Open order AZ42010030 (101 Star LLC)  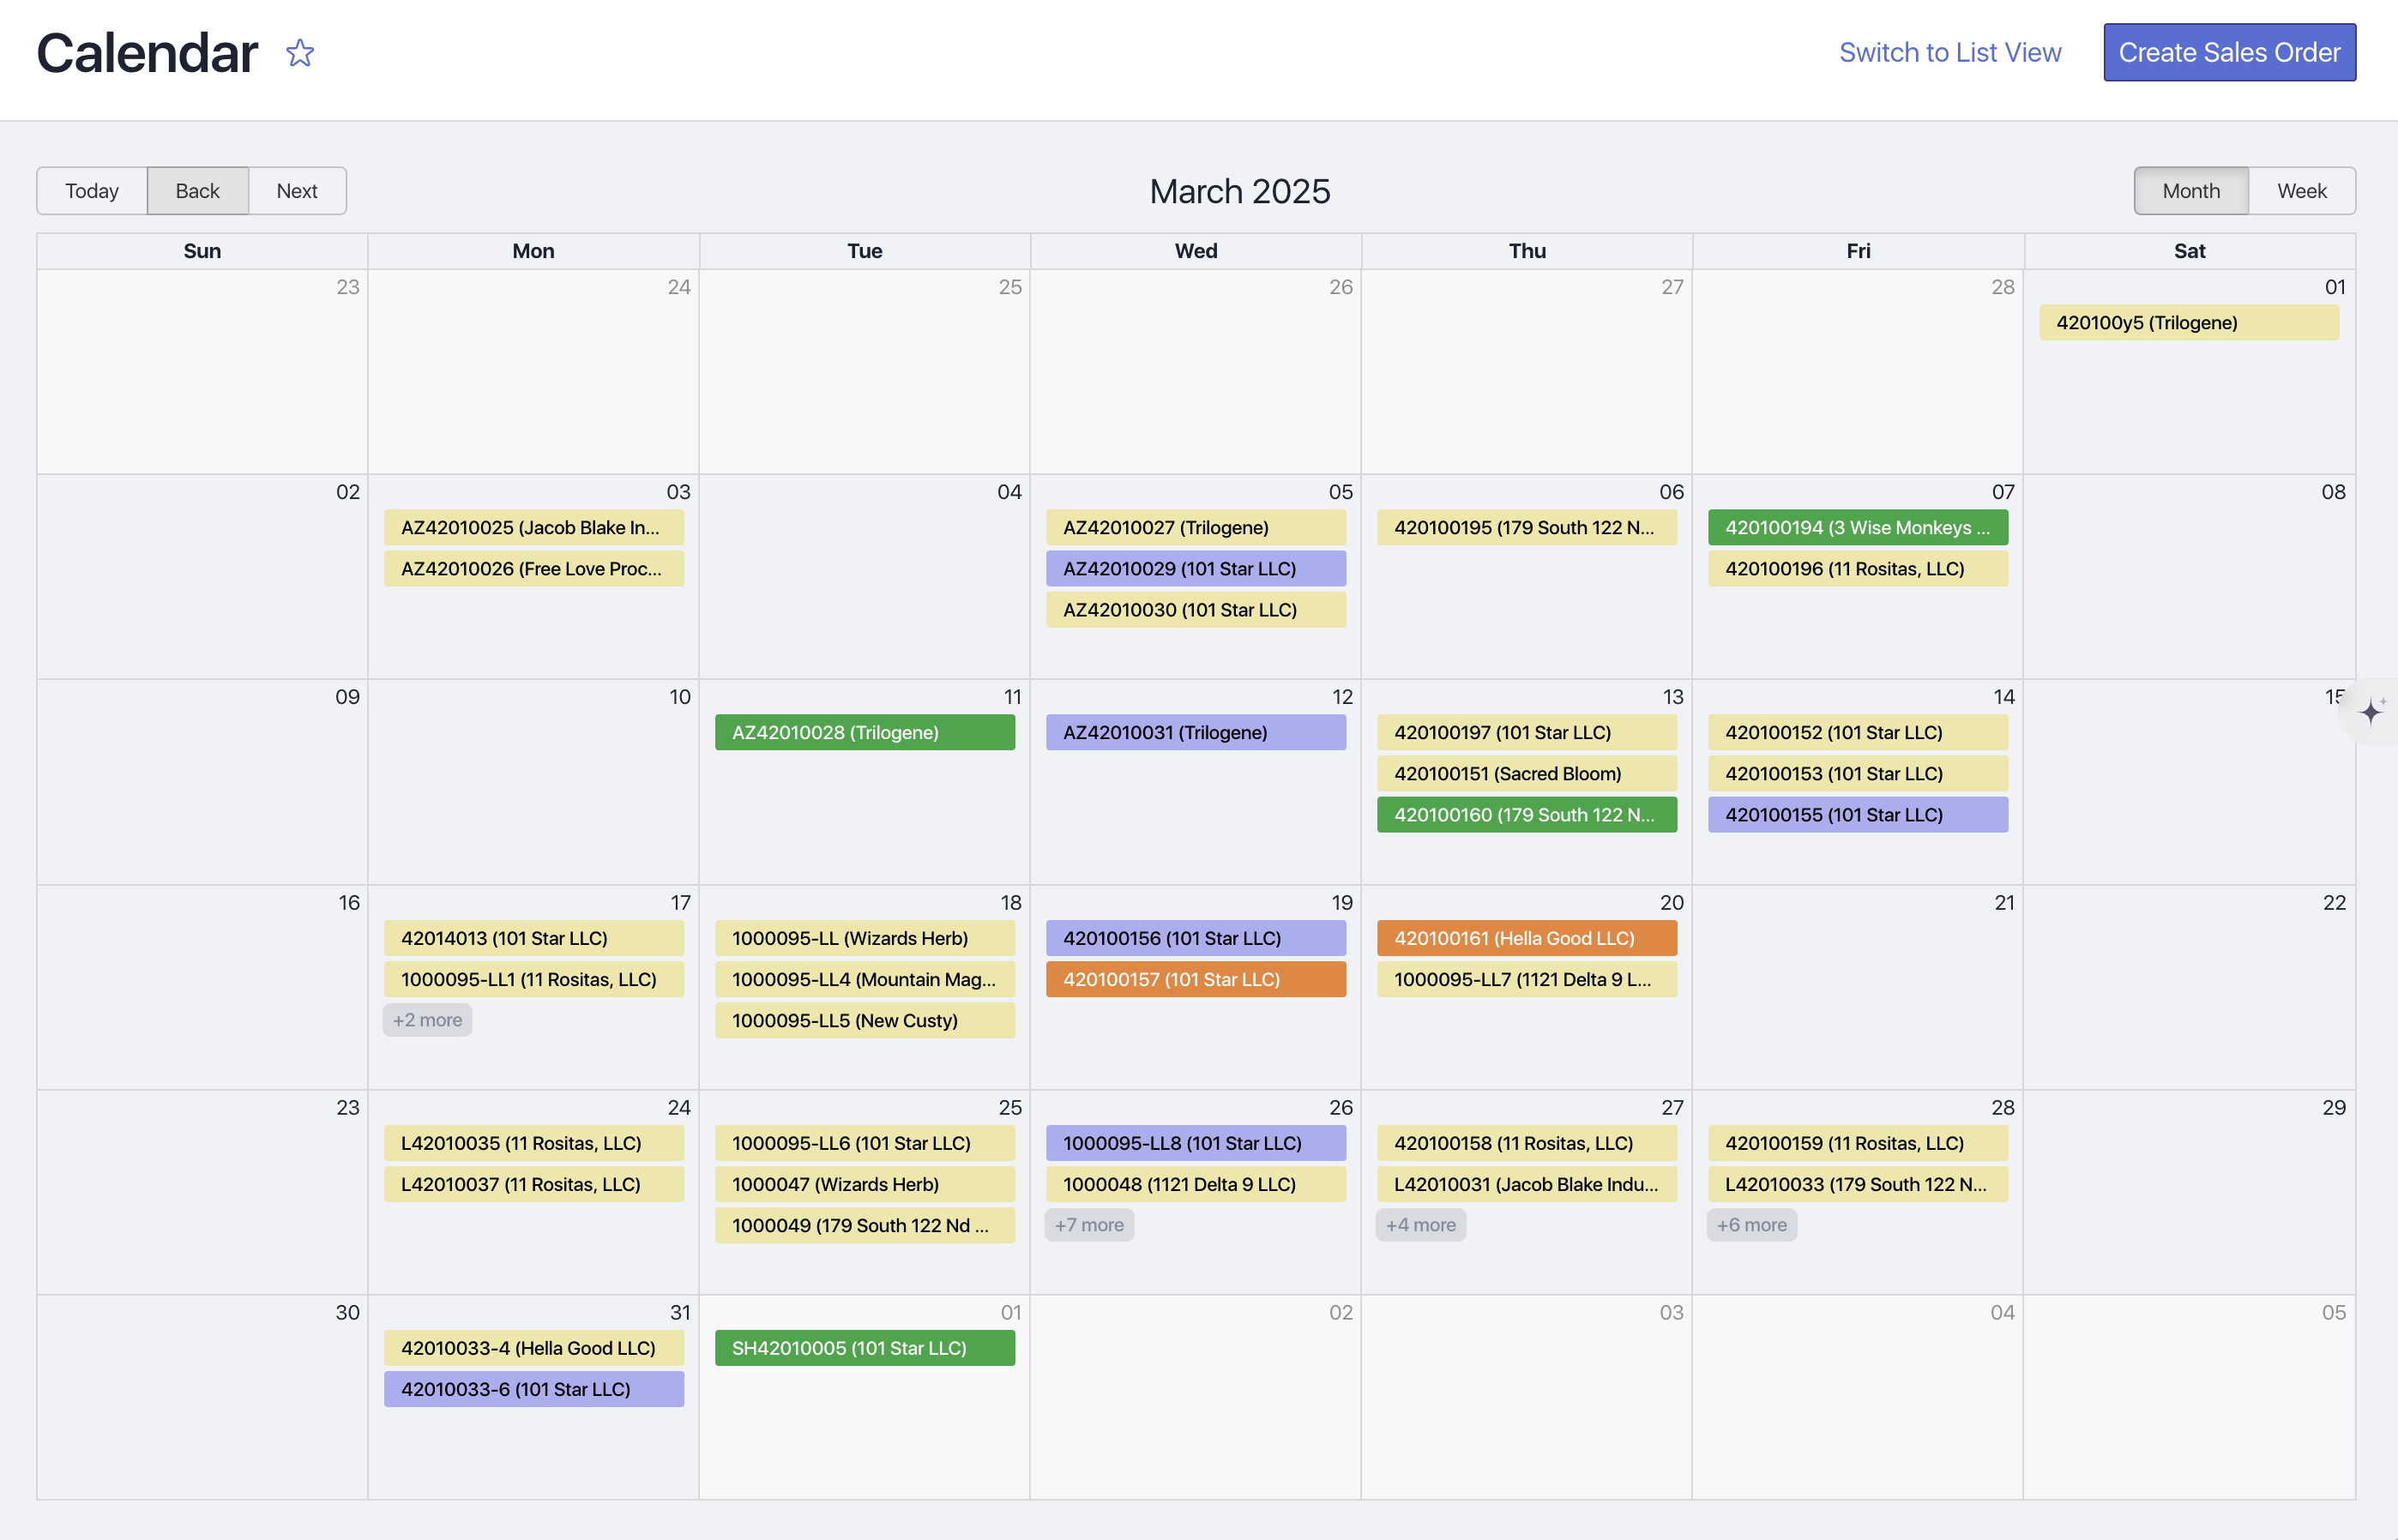pos(1196,610)
